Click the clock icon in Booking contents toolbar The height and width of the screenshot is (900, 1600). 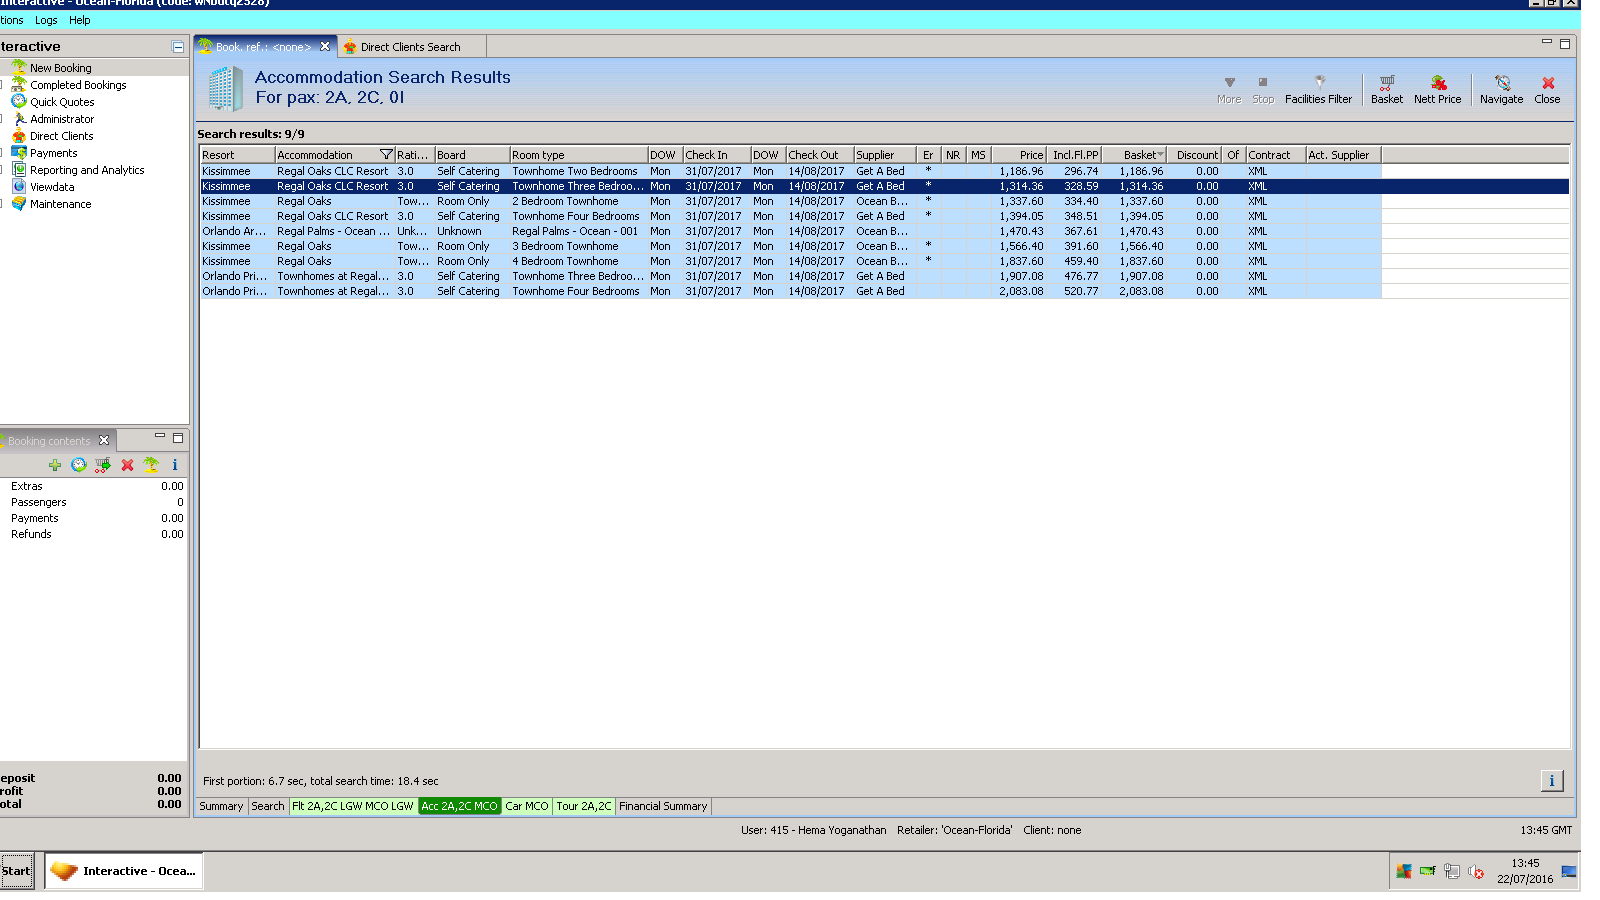(x=79, y=465)
